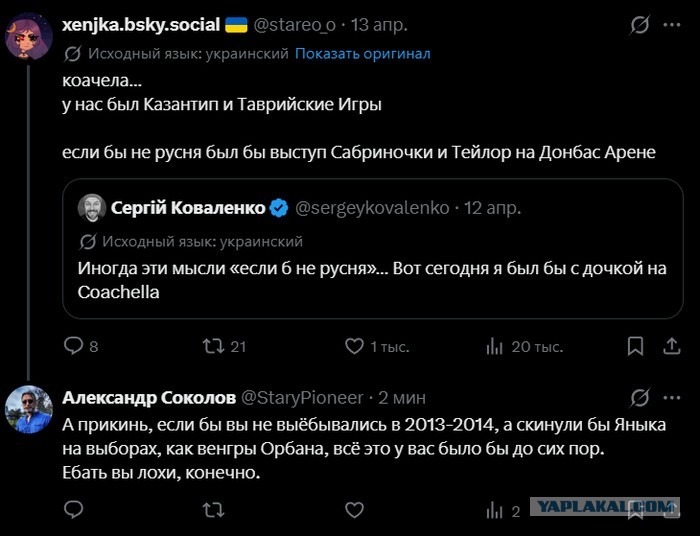Click Александр Соколов's profile picture

[x=30, y=408]
